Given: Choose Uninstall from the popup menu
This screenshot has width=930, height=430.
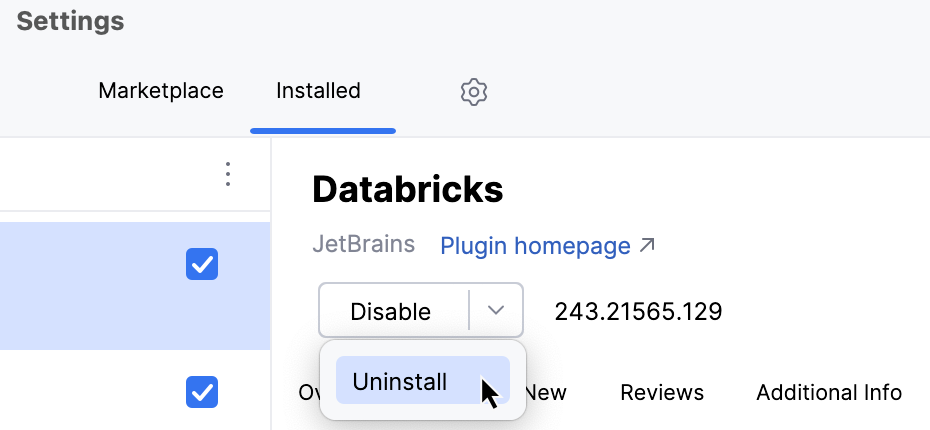Looking at the screenshot, I should point(400,381).
